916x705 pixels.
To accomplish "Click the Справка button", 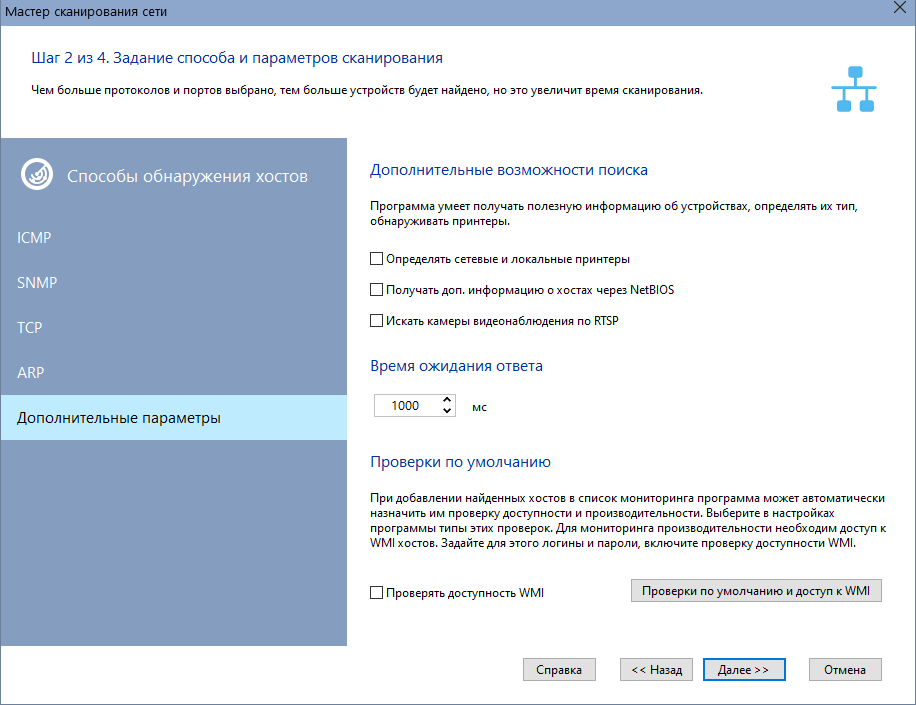I will (559, 669).
